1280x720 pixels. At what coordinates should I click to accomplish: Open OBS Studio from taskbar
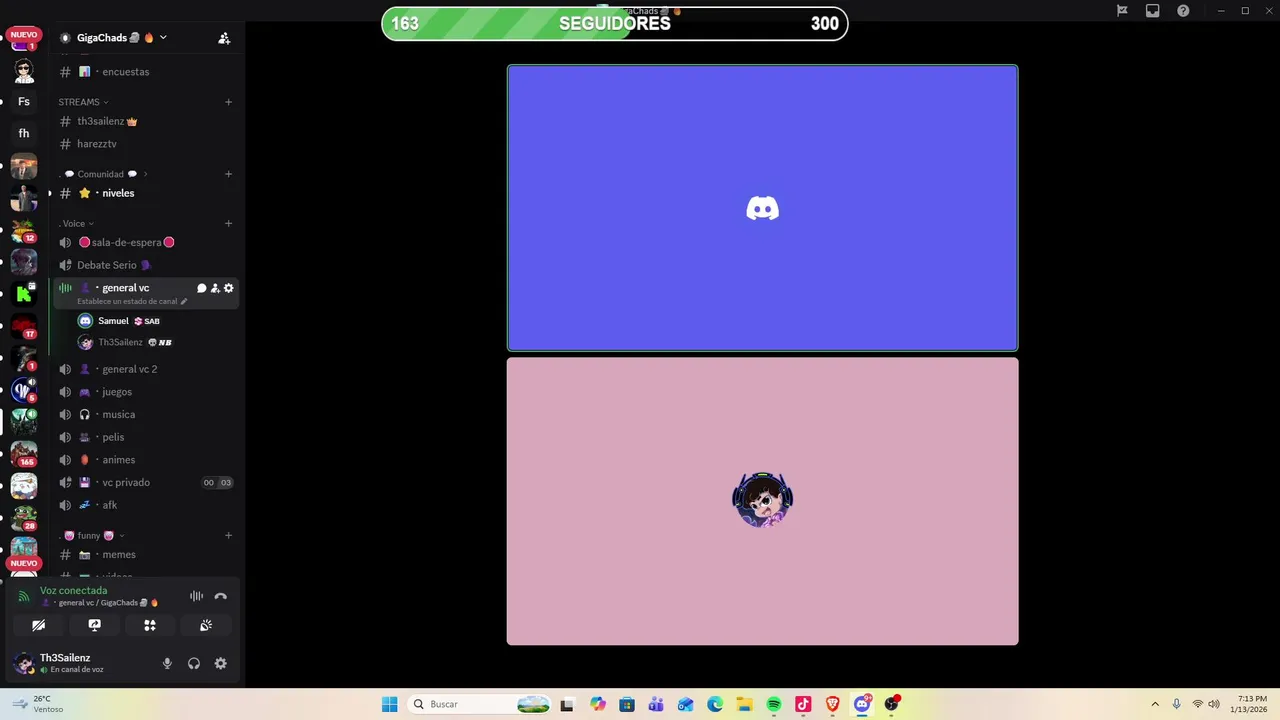click(x=892, y=704)
